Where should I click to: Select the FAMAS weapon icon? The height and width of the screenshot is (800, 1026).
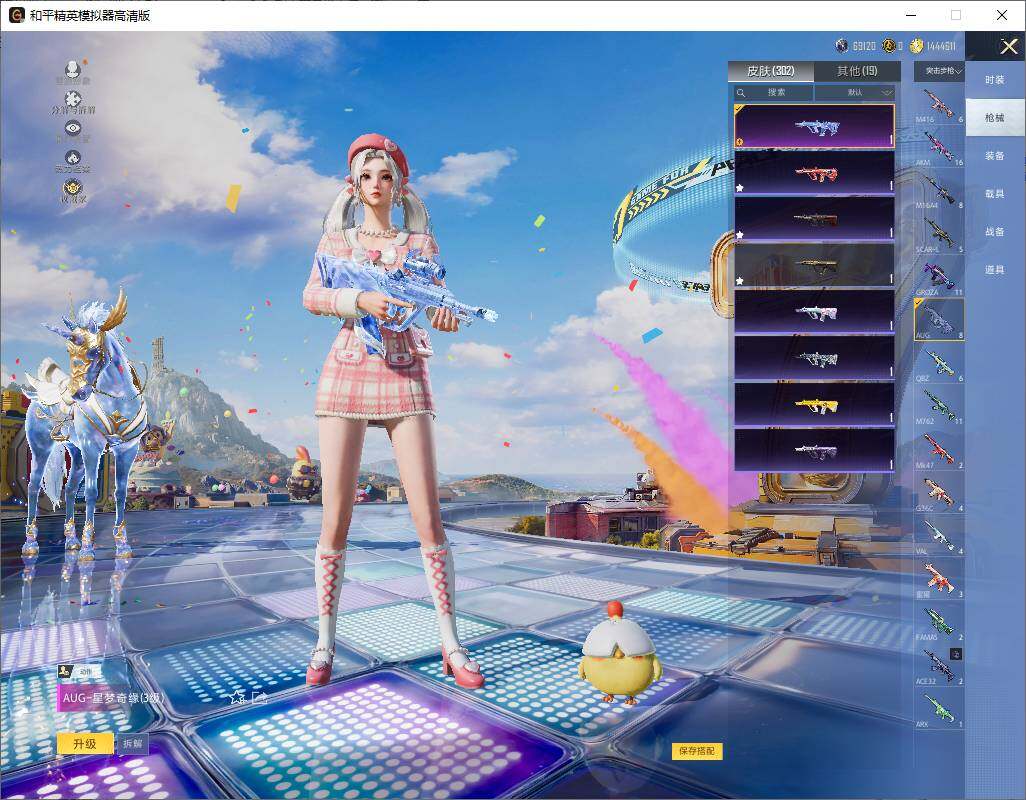tap(939, 622)
